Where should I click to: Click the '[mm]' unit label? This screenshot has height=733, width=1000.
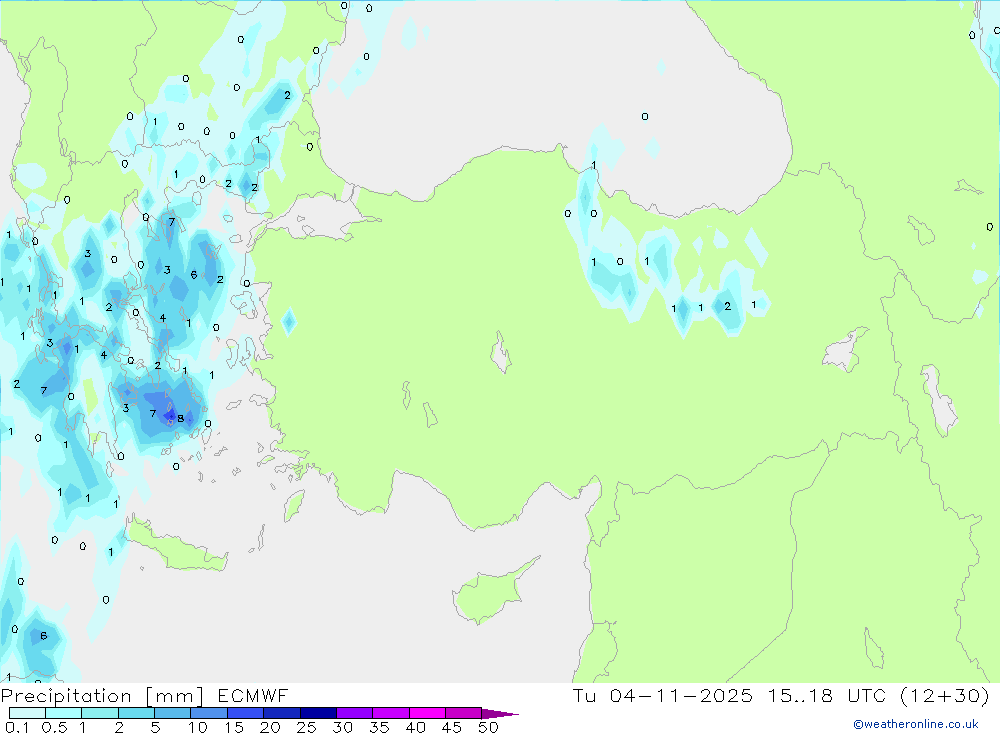pos(174,696)
